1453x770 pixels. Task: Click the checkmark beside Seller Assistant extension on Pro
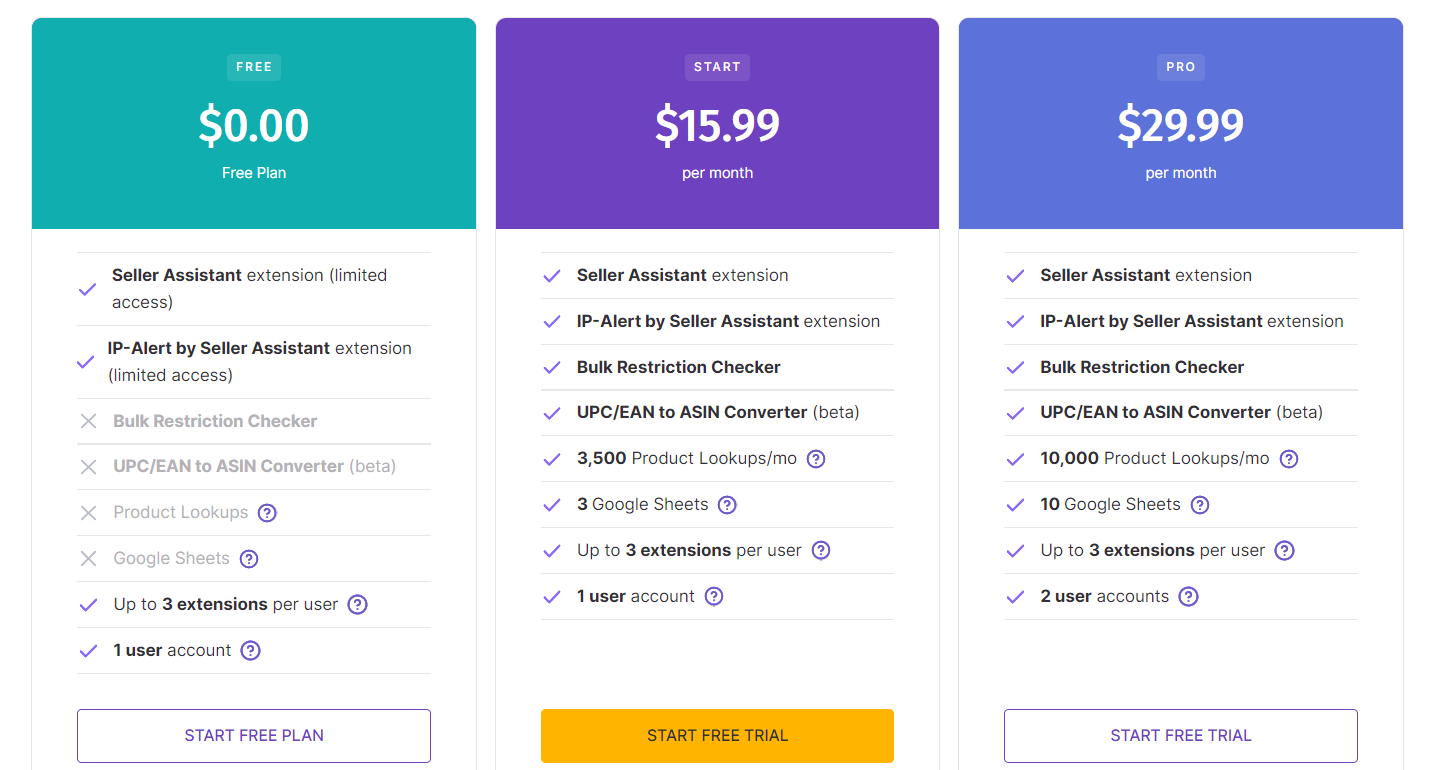pos(1015,275)
